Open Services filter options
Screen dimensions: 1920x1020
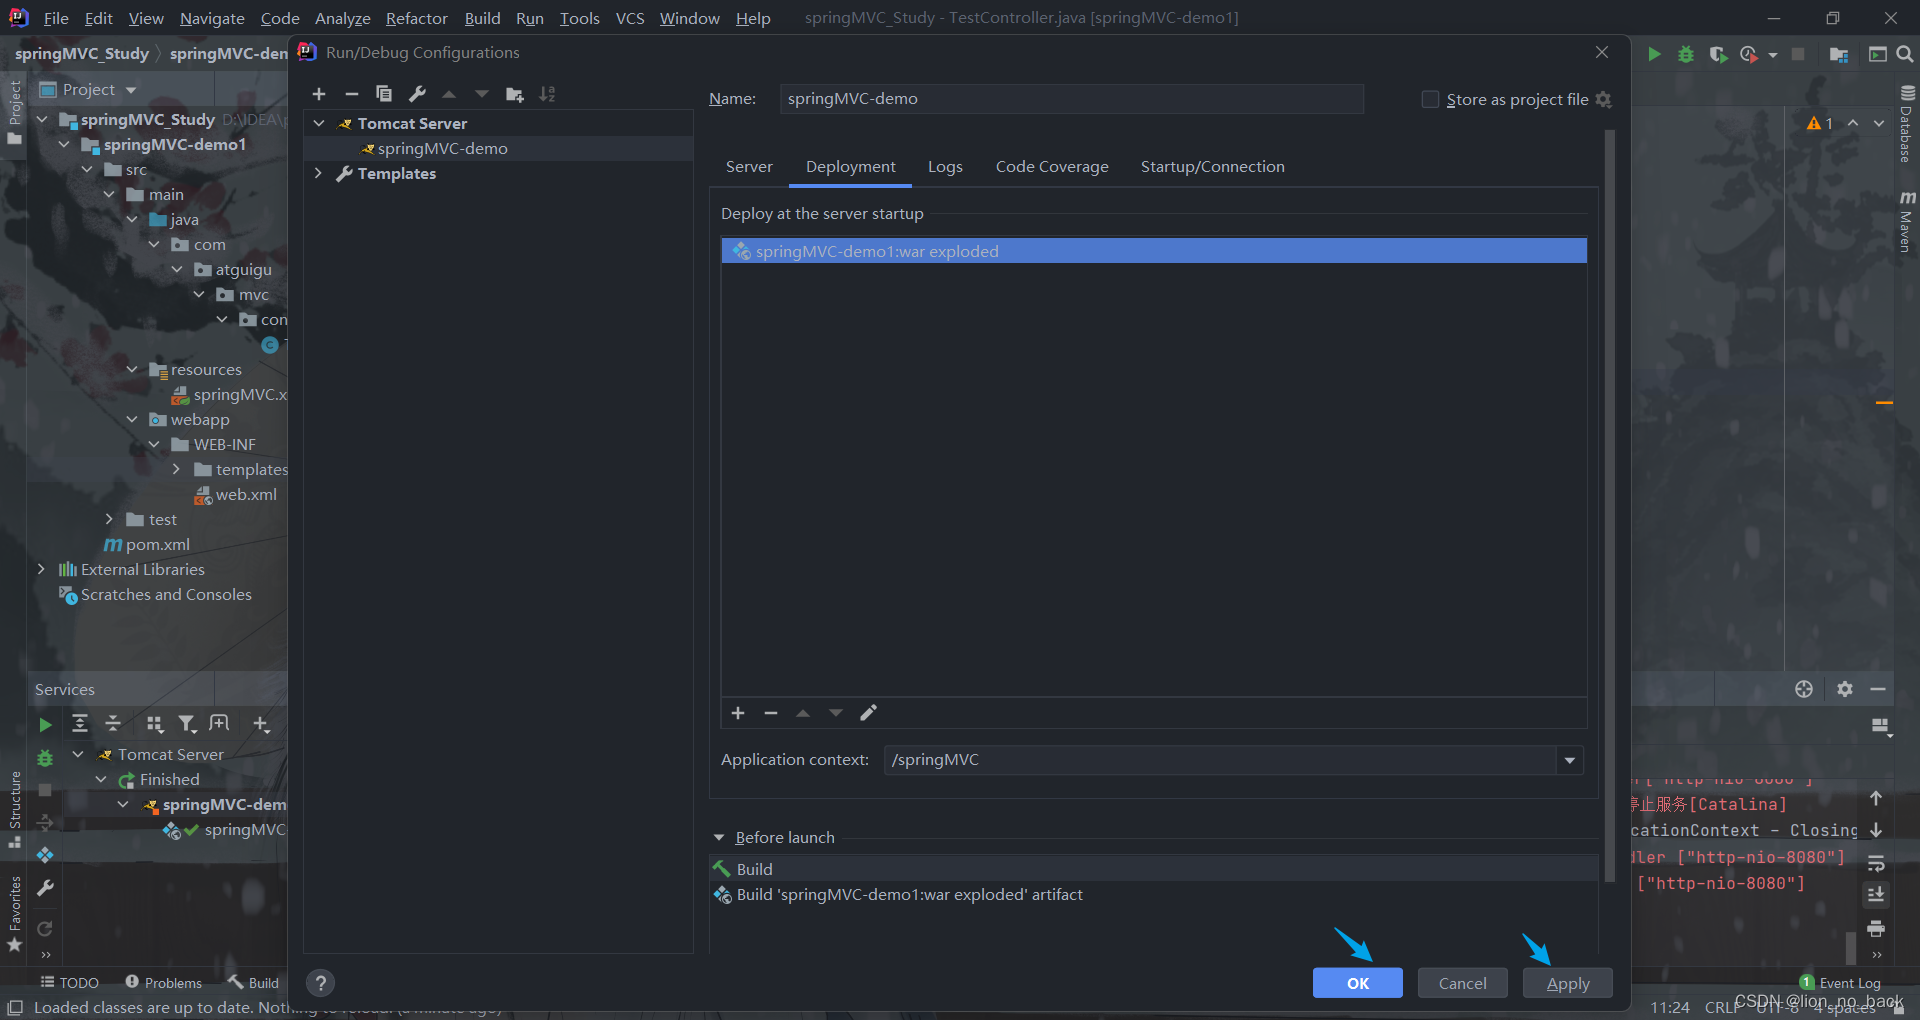pos(187,723)
